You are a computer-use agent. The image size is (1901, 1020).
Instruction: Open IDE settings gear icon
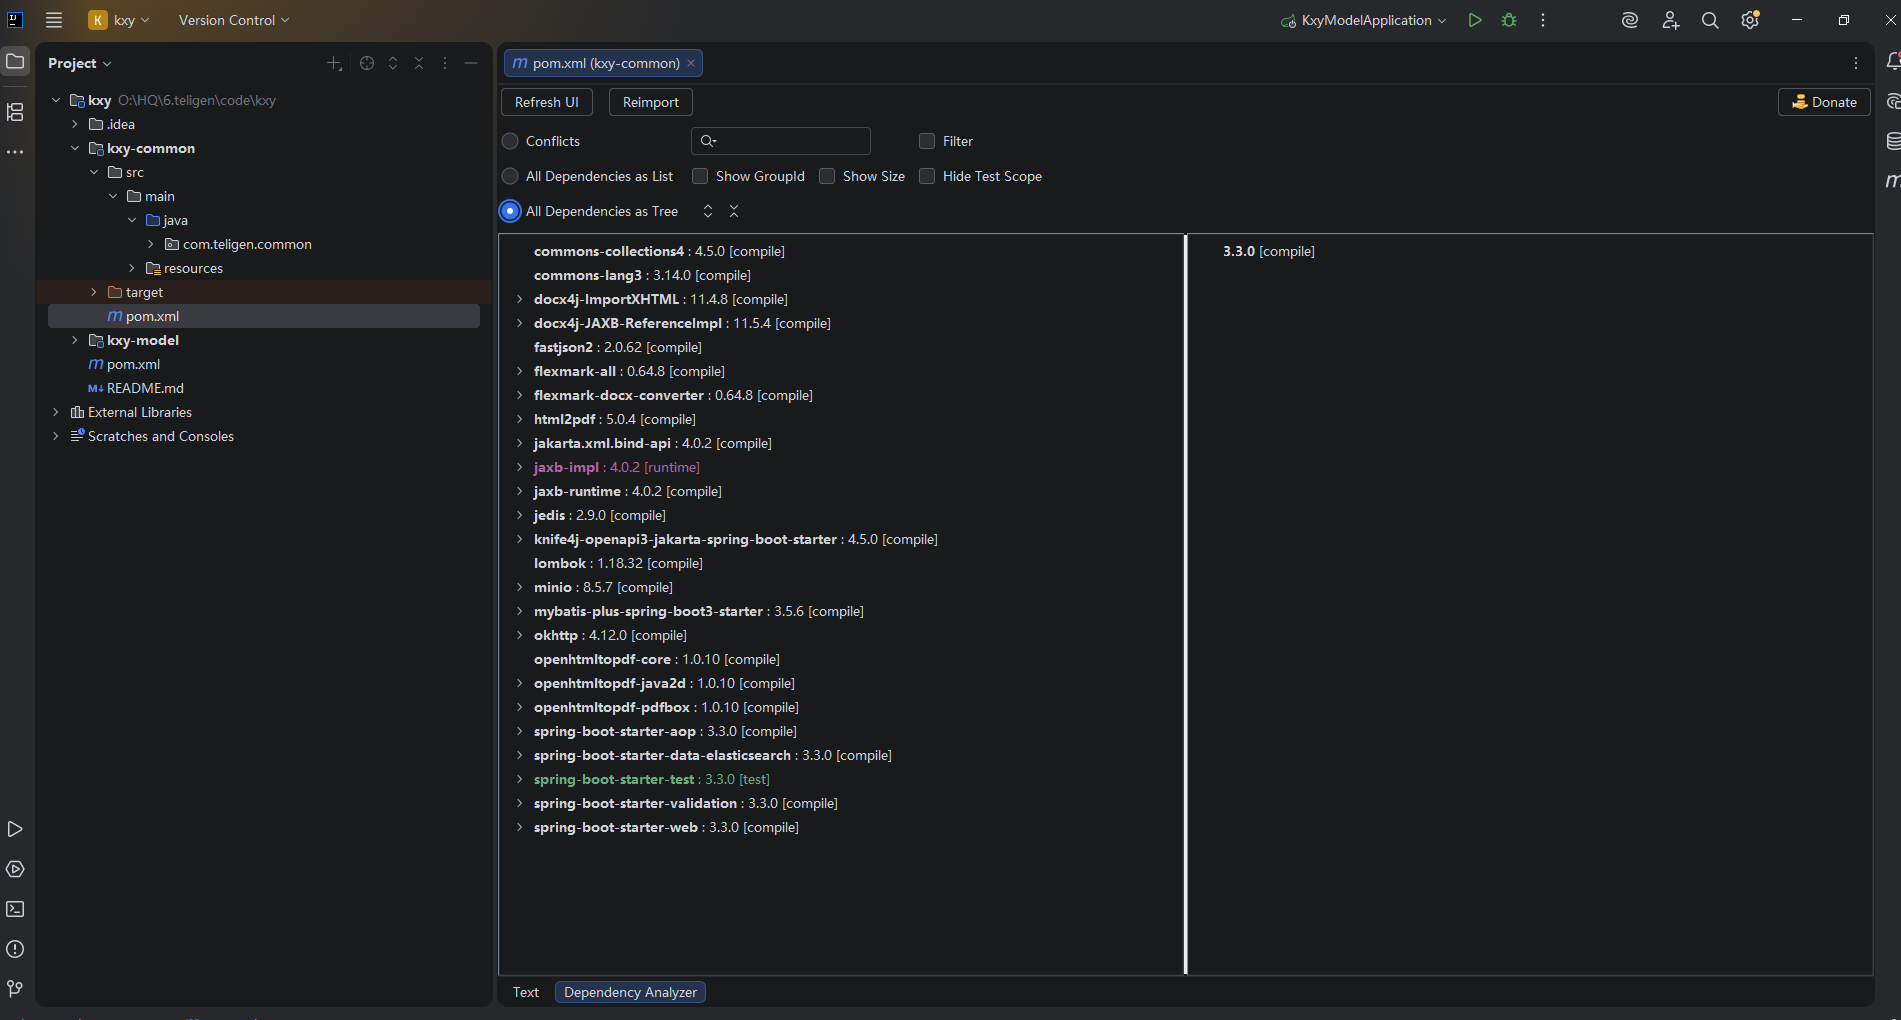pos(1750,20)
